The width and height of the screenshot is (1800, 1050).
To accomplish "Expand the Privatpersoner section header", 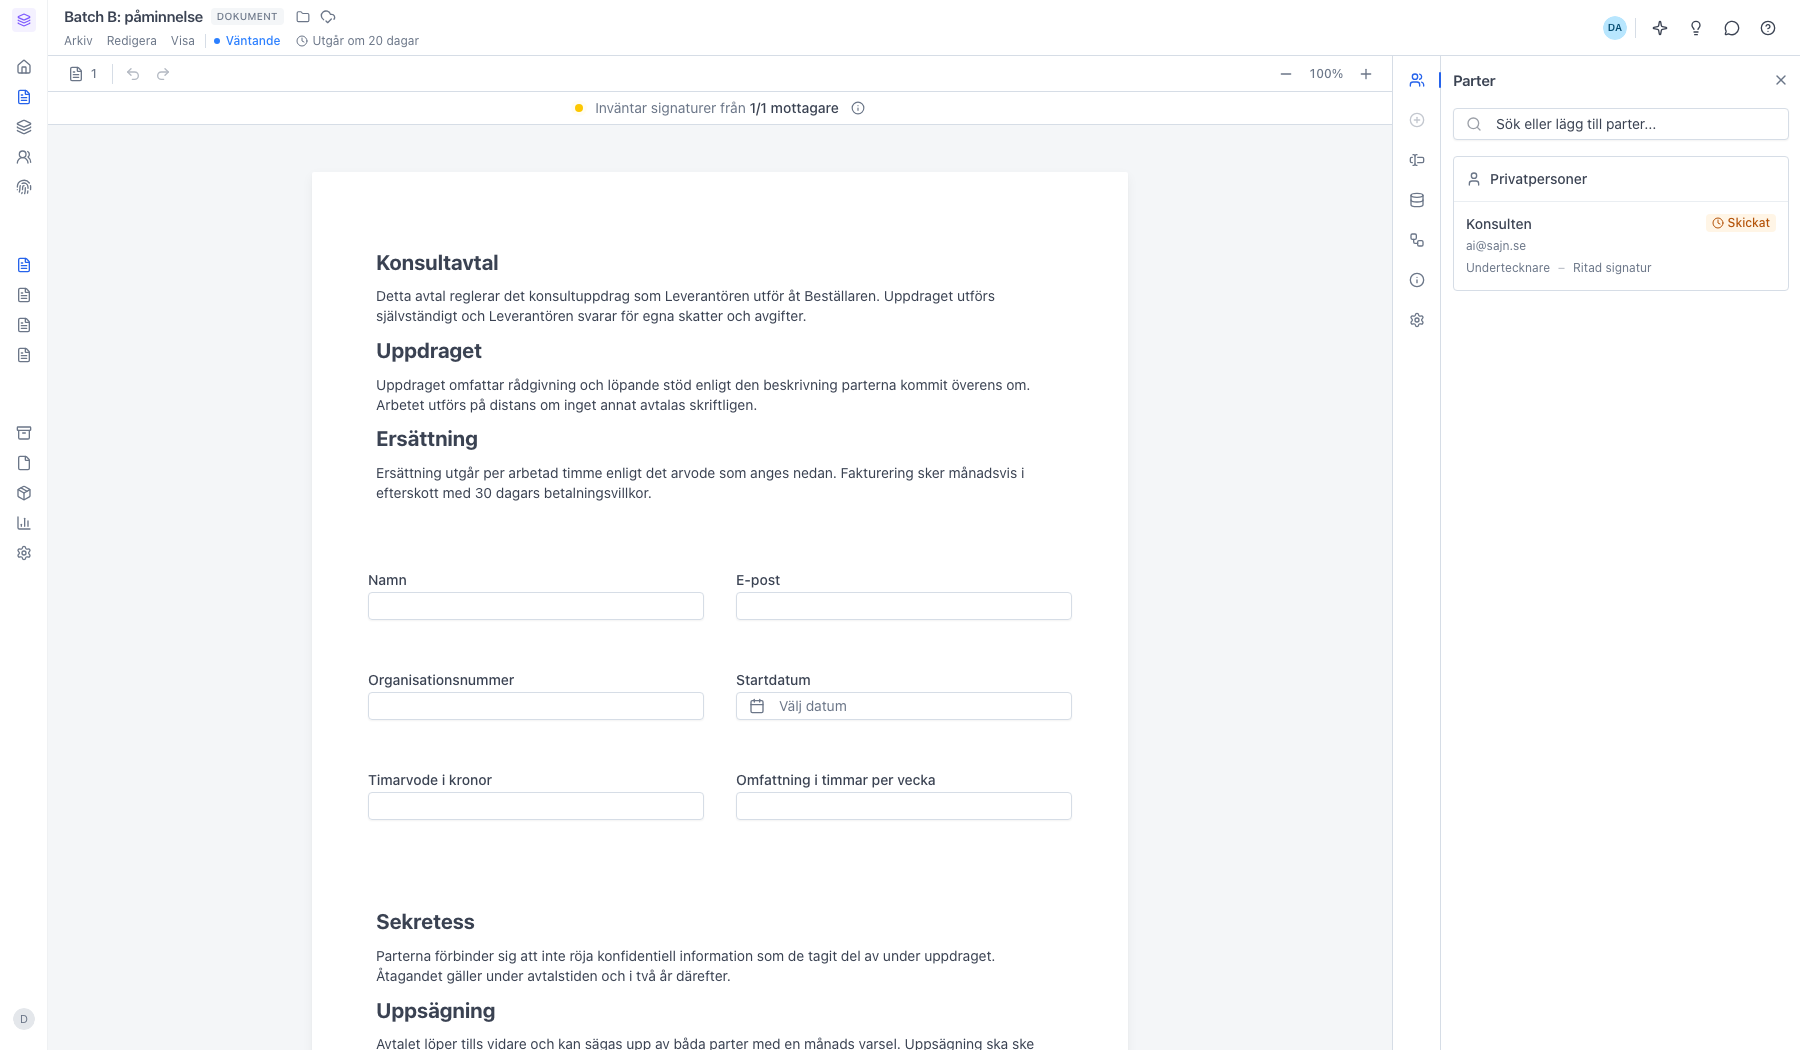I will (x=1621, y=179).
